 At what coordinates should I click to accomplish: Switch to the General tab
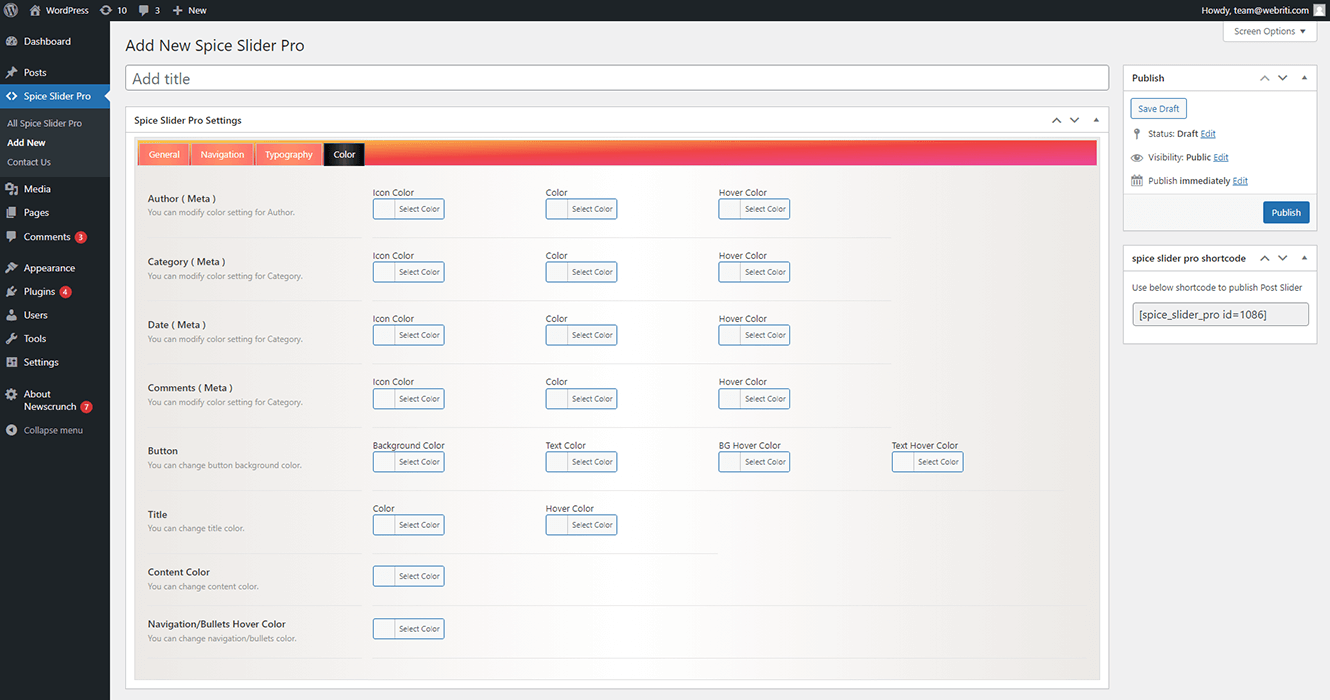[x=164, y=154]
